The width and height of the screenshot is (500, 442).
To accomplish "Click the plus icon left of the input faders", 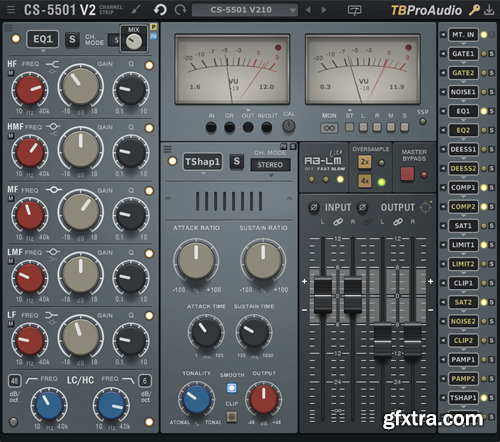I will 304,282.
